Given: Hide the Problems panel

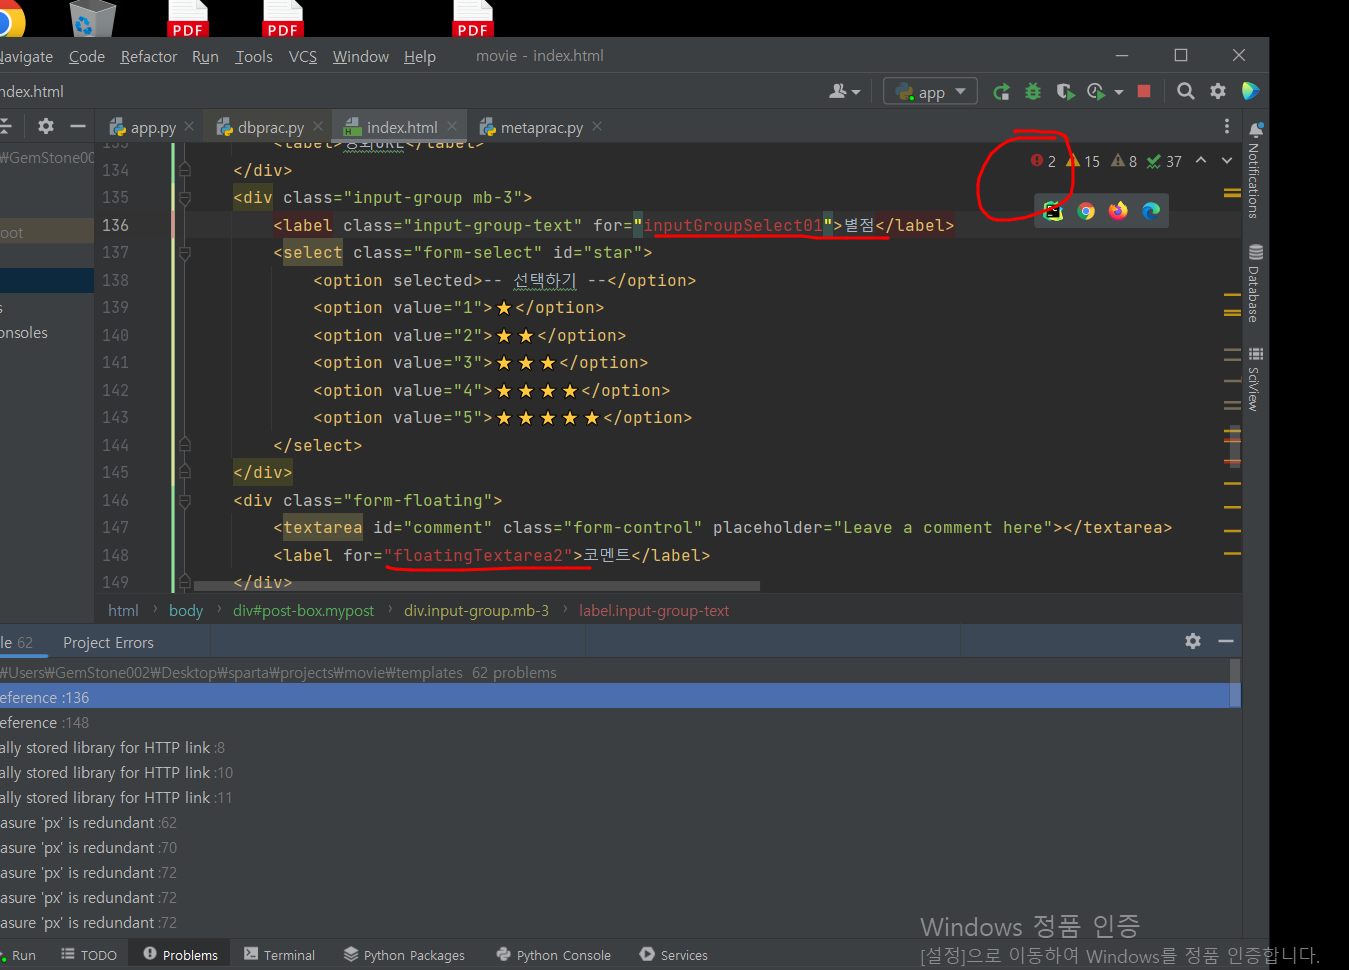Looking at the screenshot, I should 1226,641.
